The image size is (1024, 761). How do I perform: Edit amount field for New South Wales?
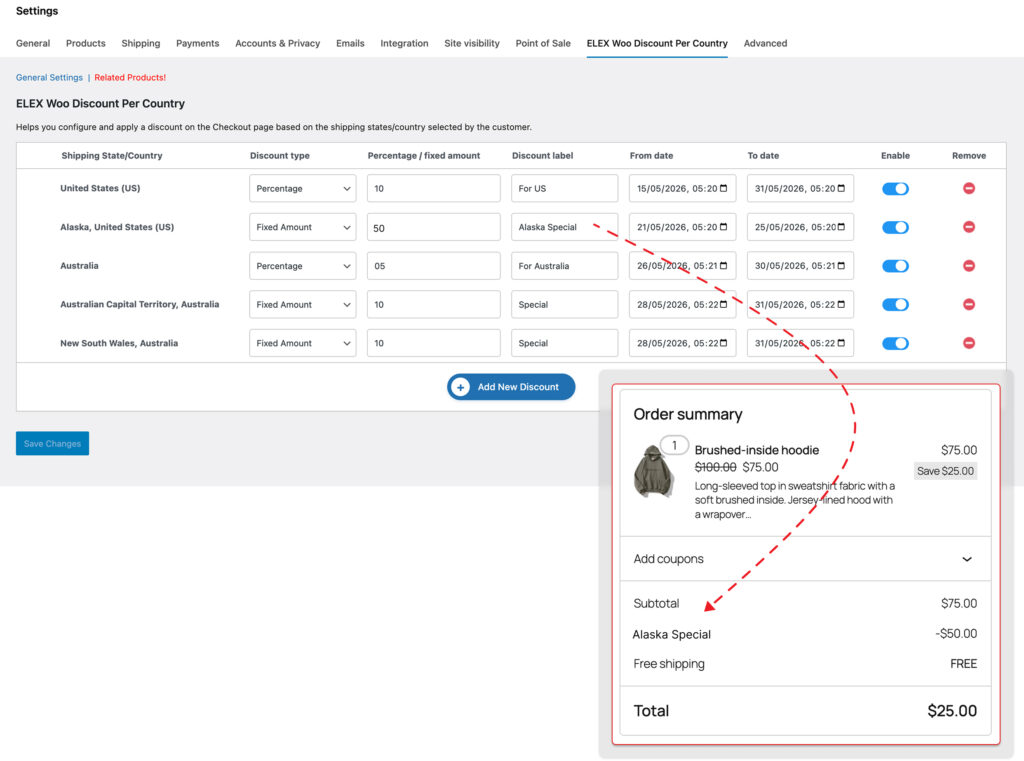tap(434, 343)
